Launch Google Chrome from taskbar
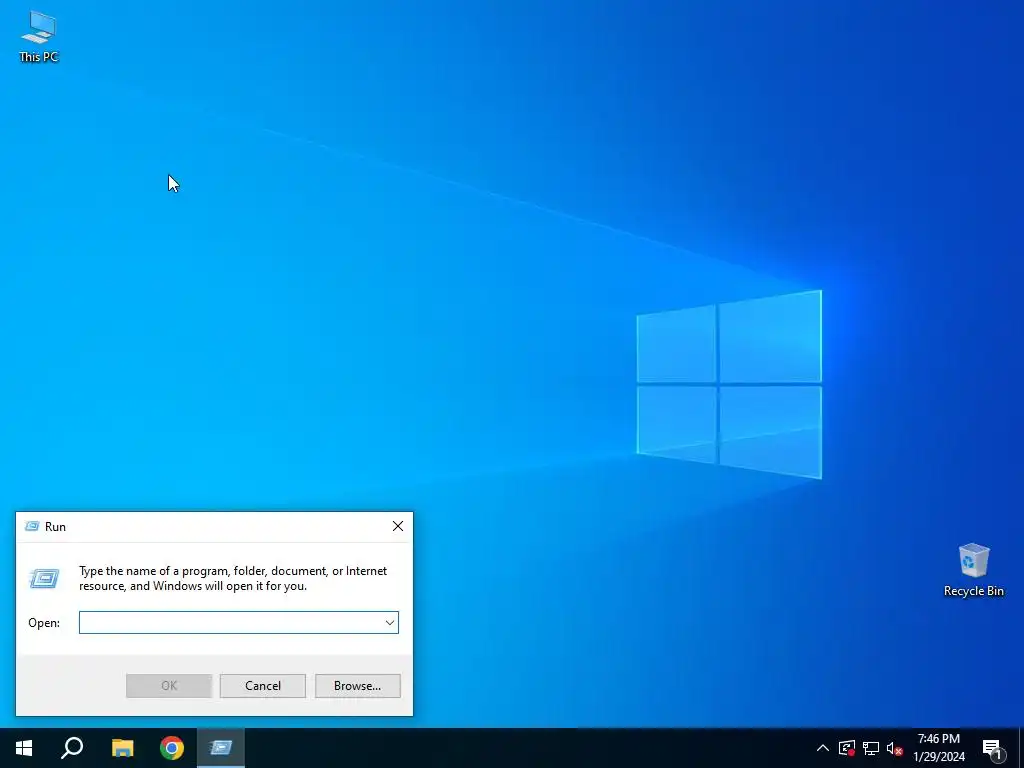This screenshot has width=1024, height=768. point(172,748)
